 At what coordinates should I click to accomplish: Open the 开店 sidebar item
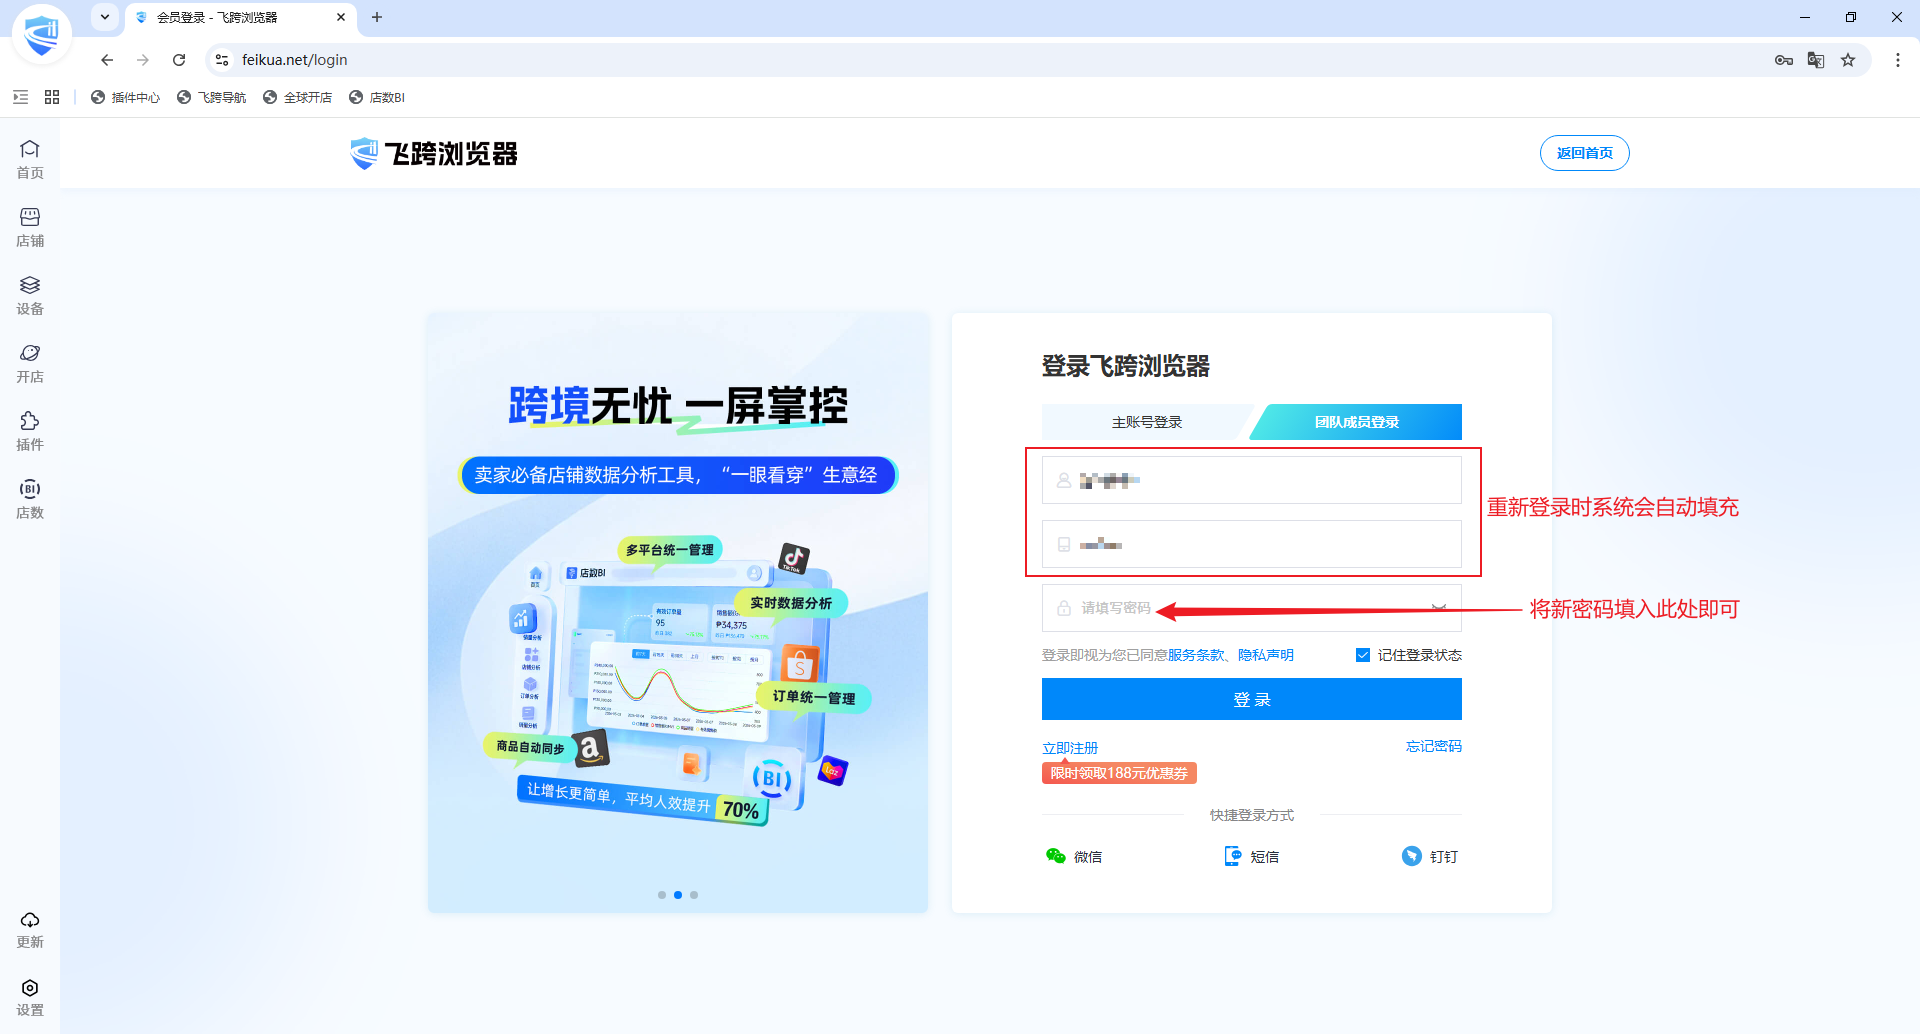click(x=30, y=364)
